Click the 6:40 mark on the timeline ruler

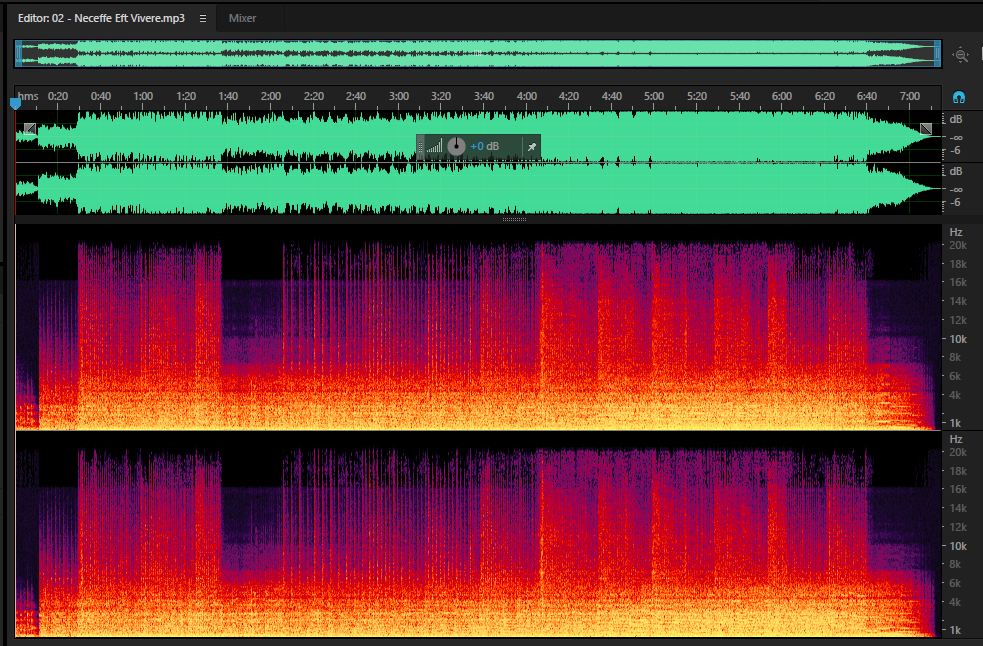pyautogui.click(x=867, y=96)
